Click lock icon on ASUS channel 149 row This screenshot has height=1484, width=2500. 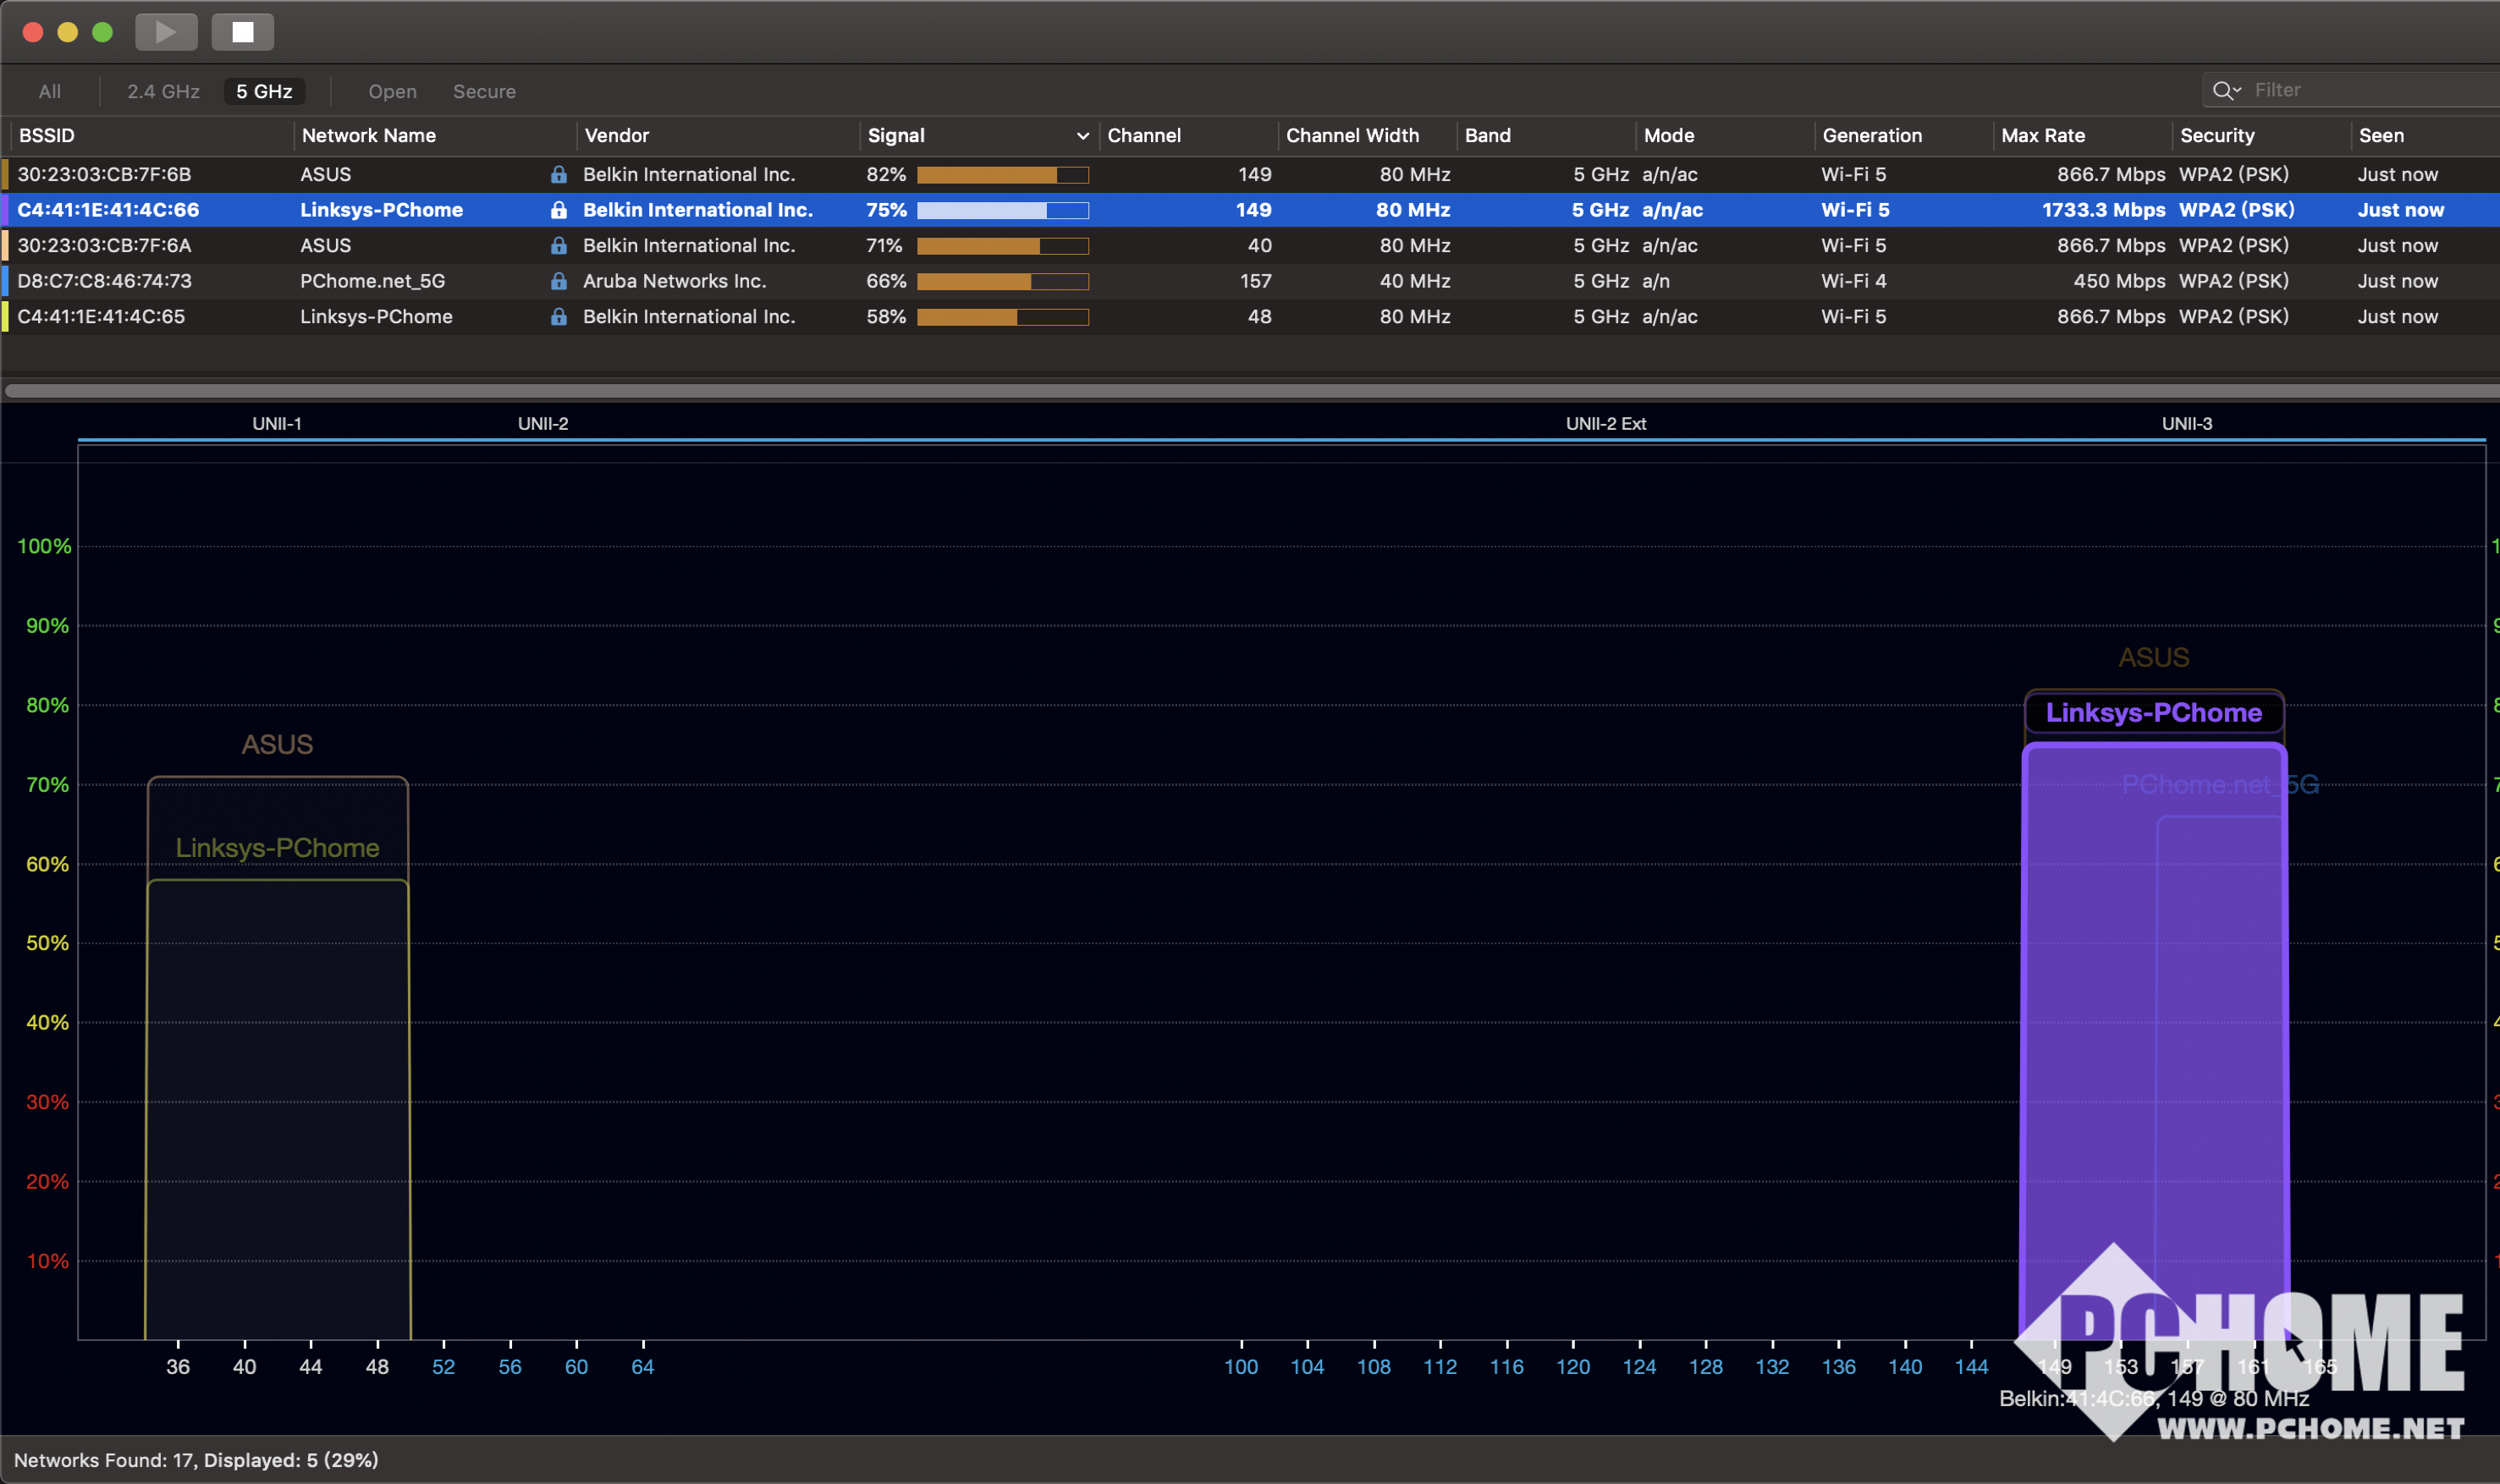(559, 174)
